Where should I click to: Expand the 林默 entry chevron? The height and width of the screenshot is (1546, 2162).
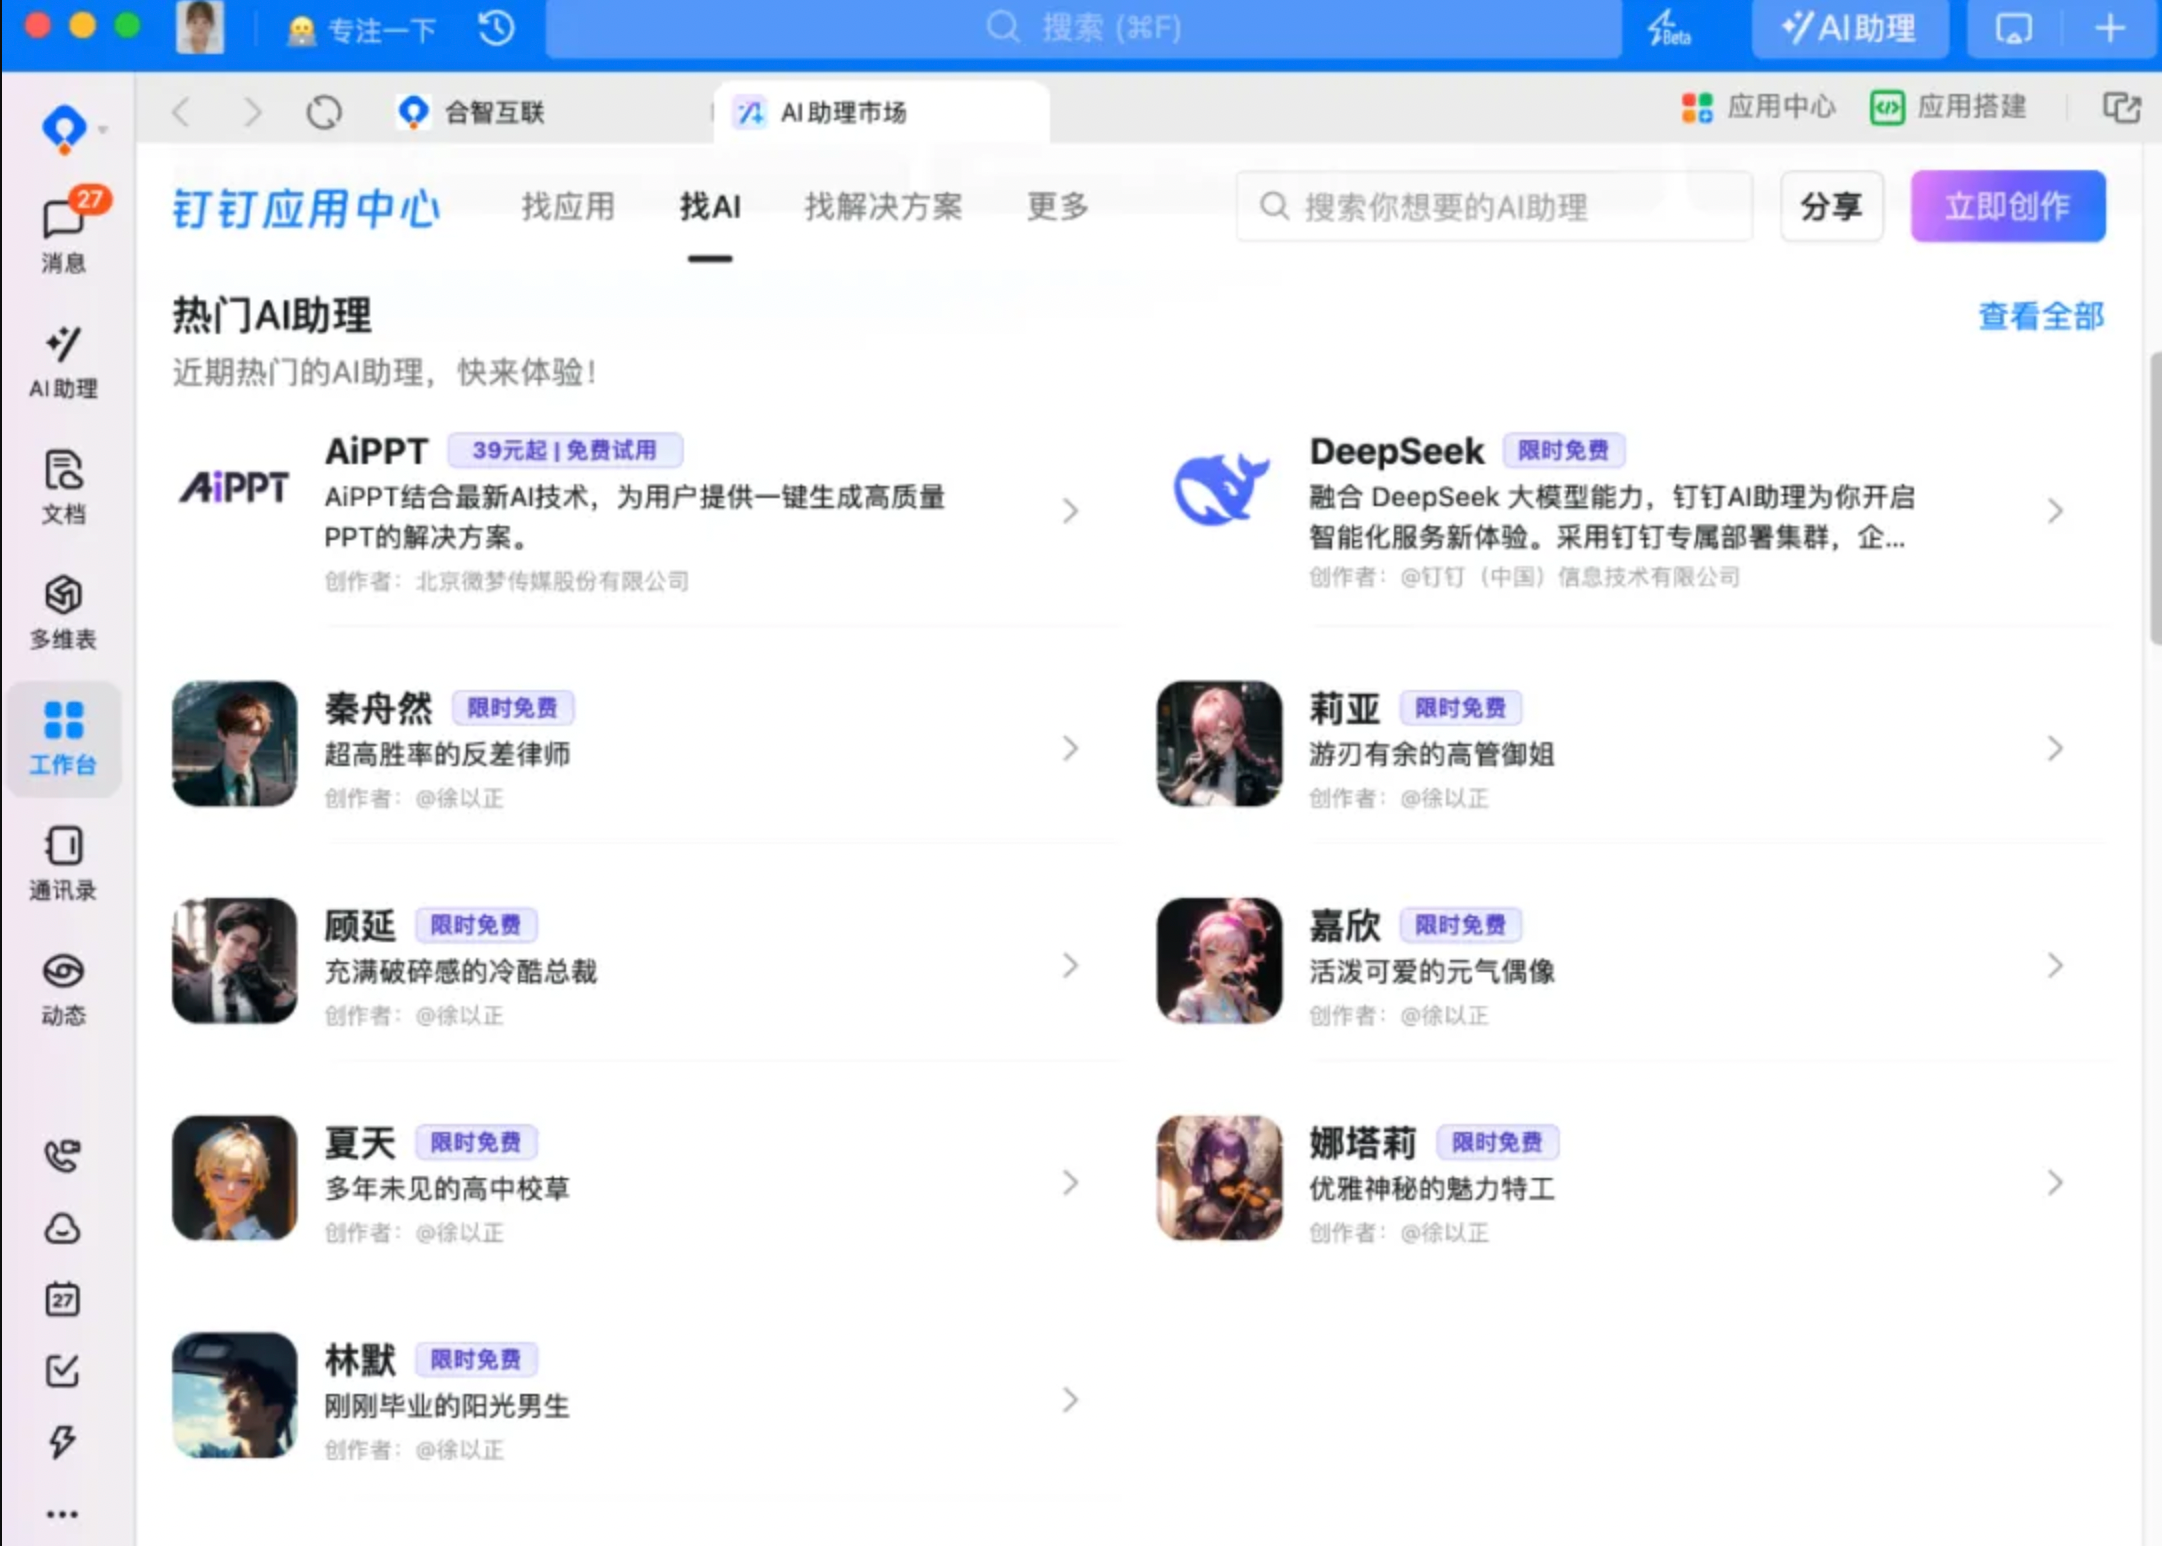coord(1071,1399)
